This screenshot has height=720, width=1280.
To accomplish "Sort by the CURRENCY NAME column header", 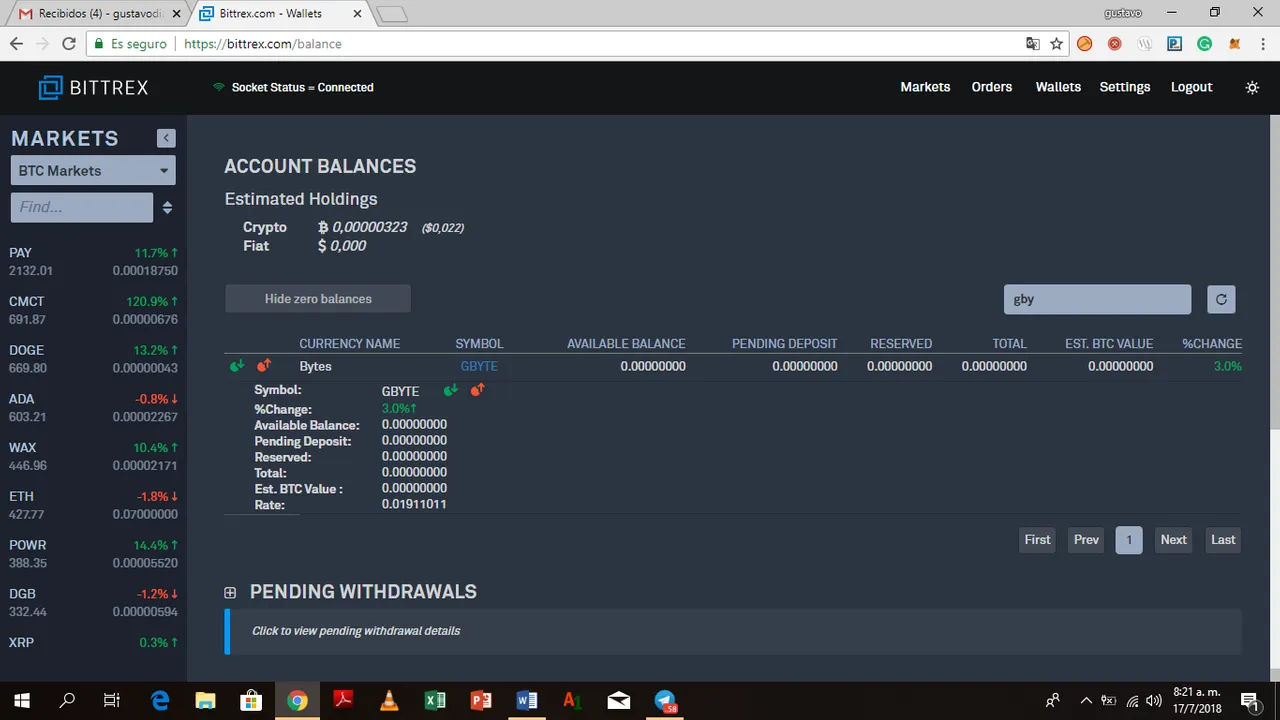I will [x=349, y=343].
